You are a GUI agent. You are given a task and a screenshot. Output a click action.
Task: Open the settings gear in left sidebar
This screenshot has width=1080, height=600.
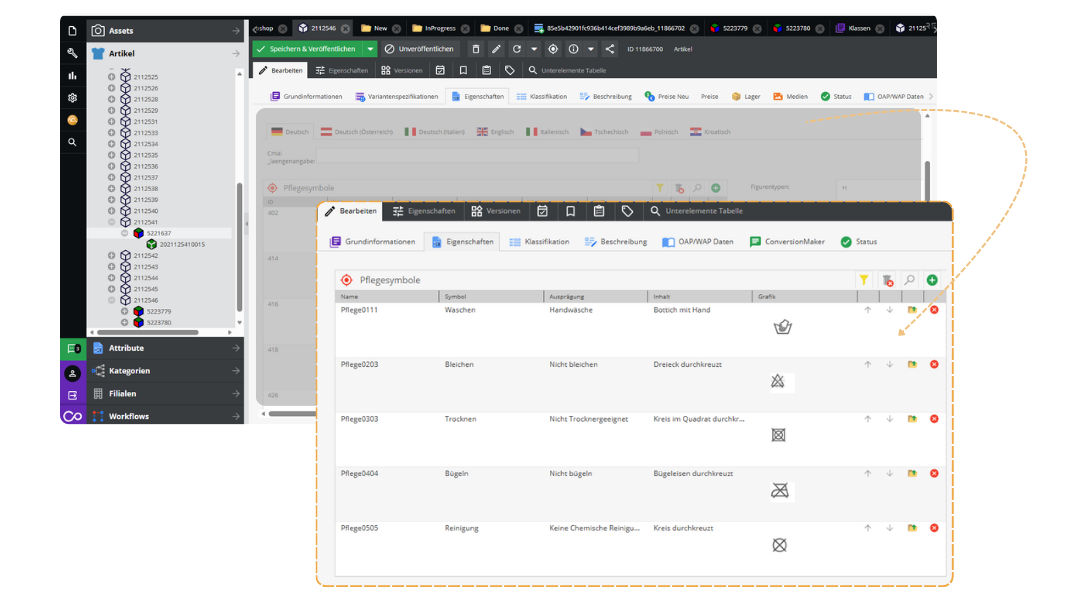[72, 98]
